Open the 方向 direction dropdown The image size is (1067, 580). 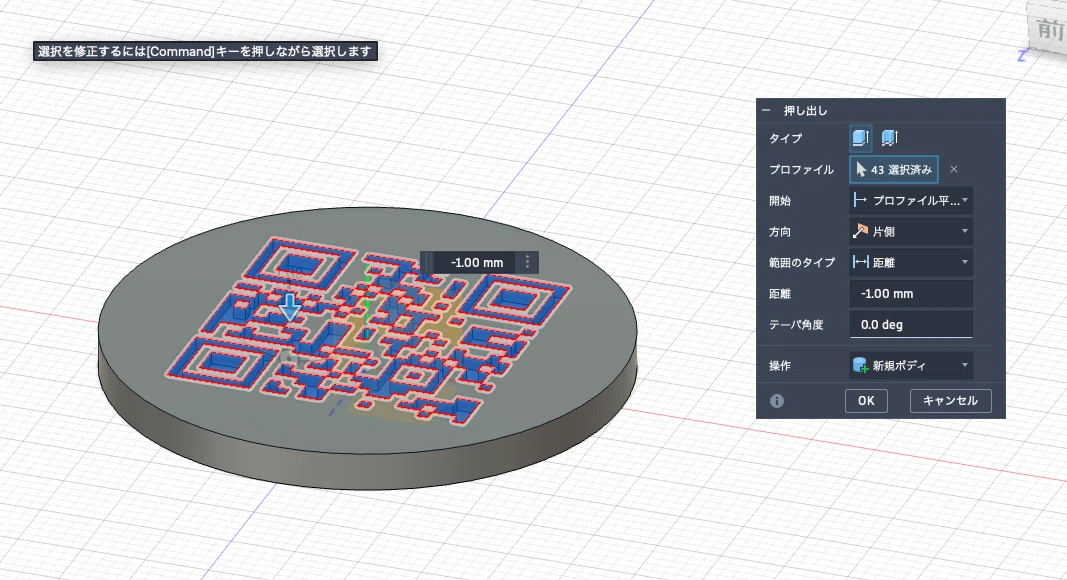911,231
